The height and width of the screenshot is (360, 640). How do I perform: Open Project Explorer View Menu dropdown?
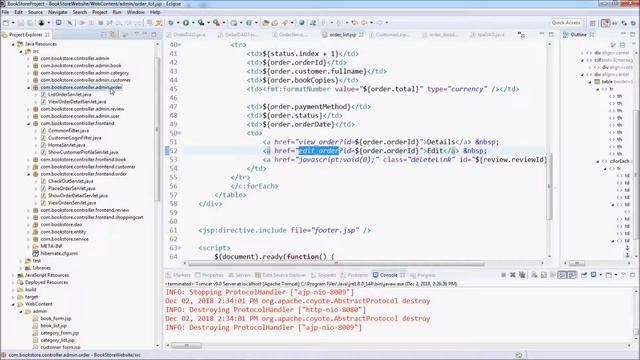[136, 34]
